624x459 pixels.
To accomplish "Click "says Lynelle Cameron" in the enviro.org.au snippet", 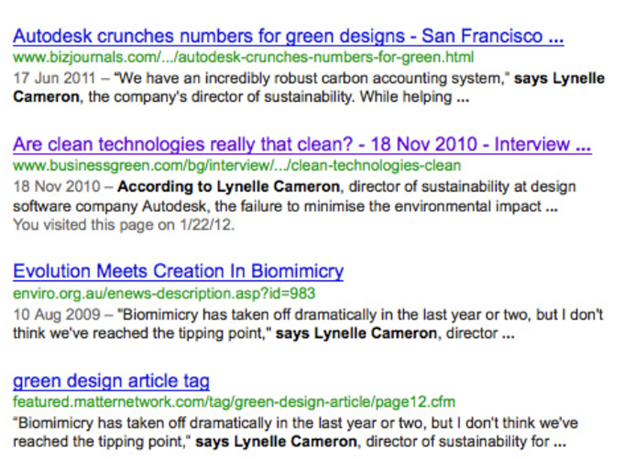I will click(356, 333).
